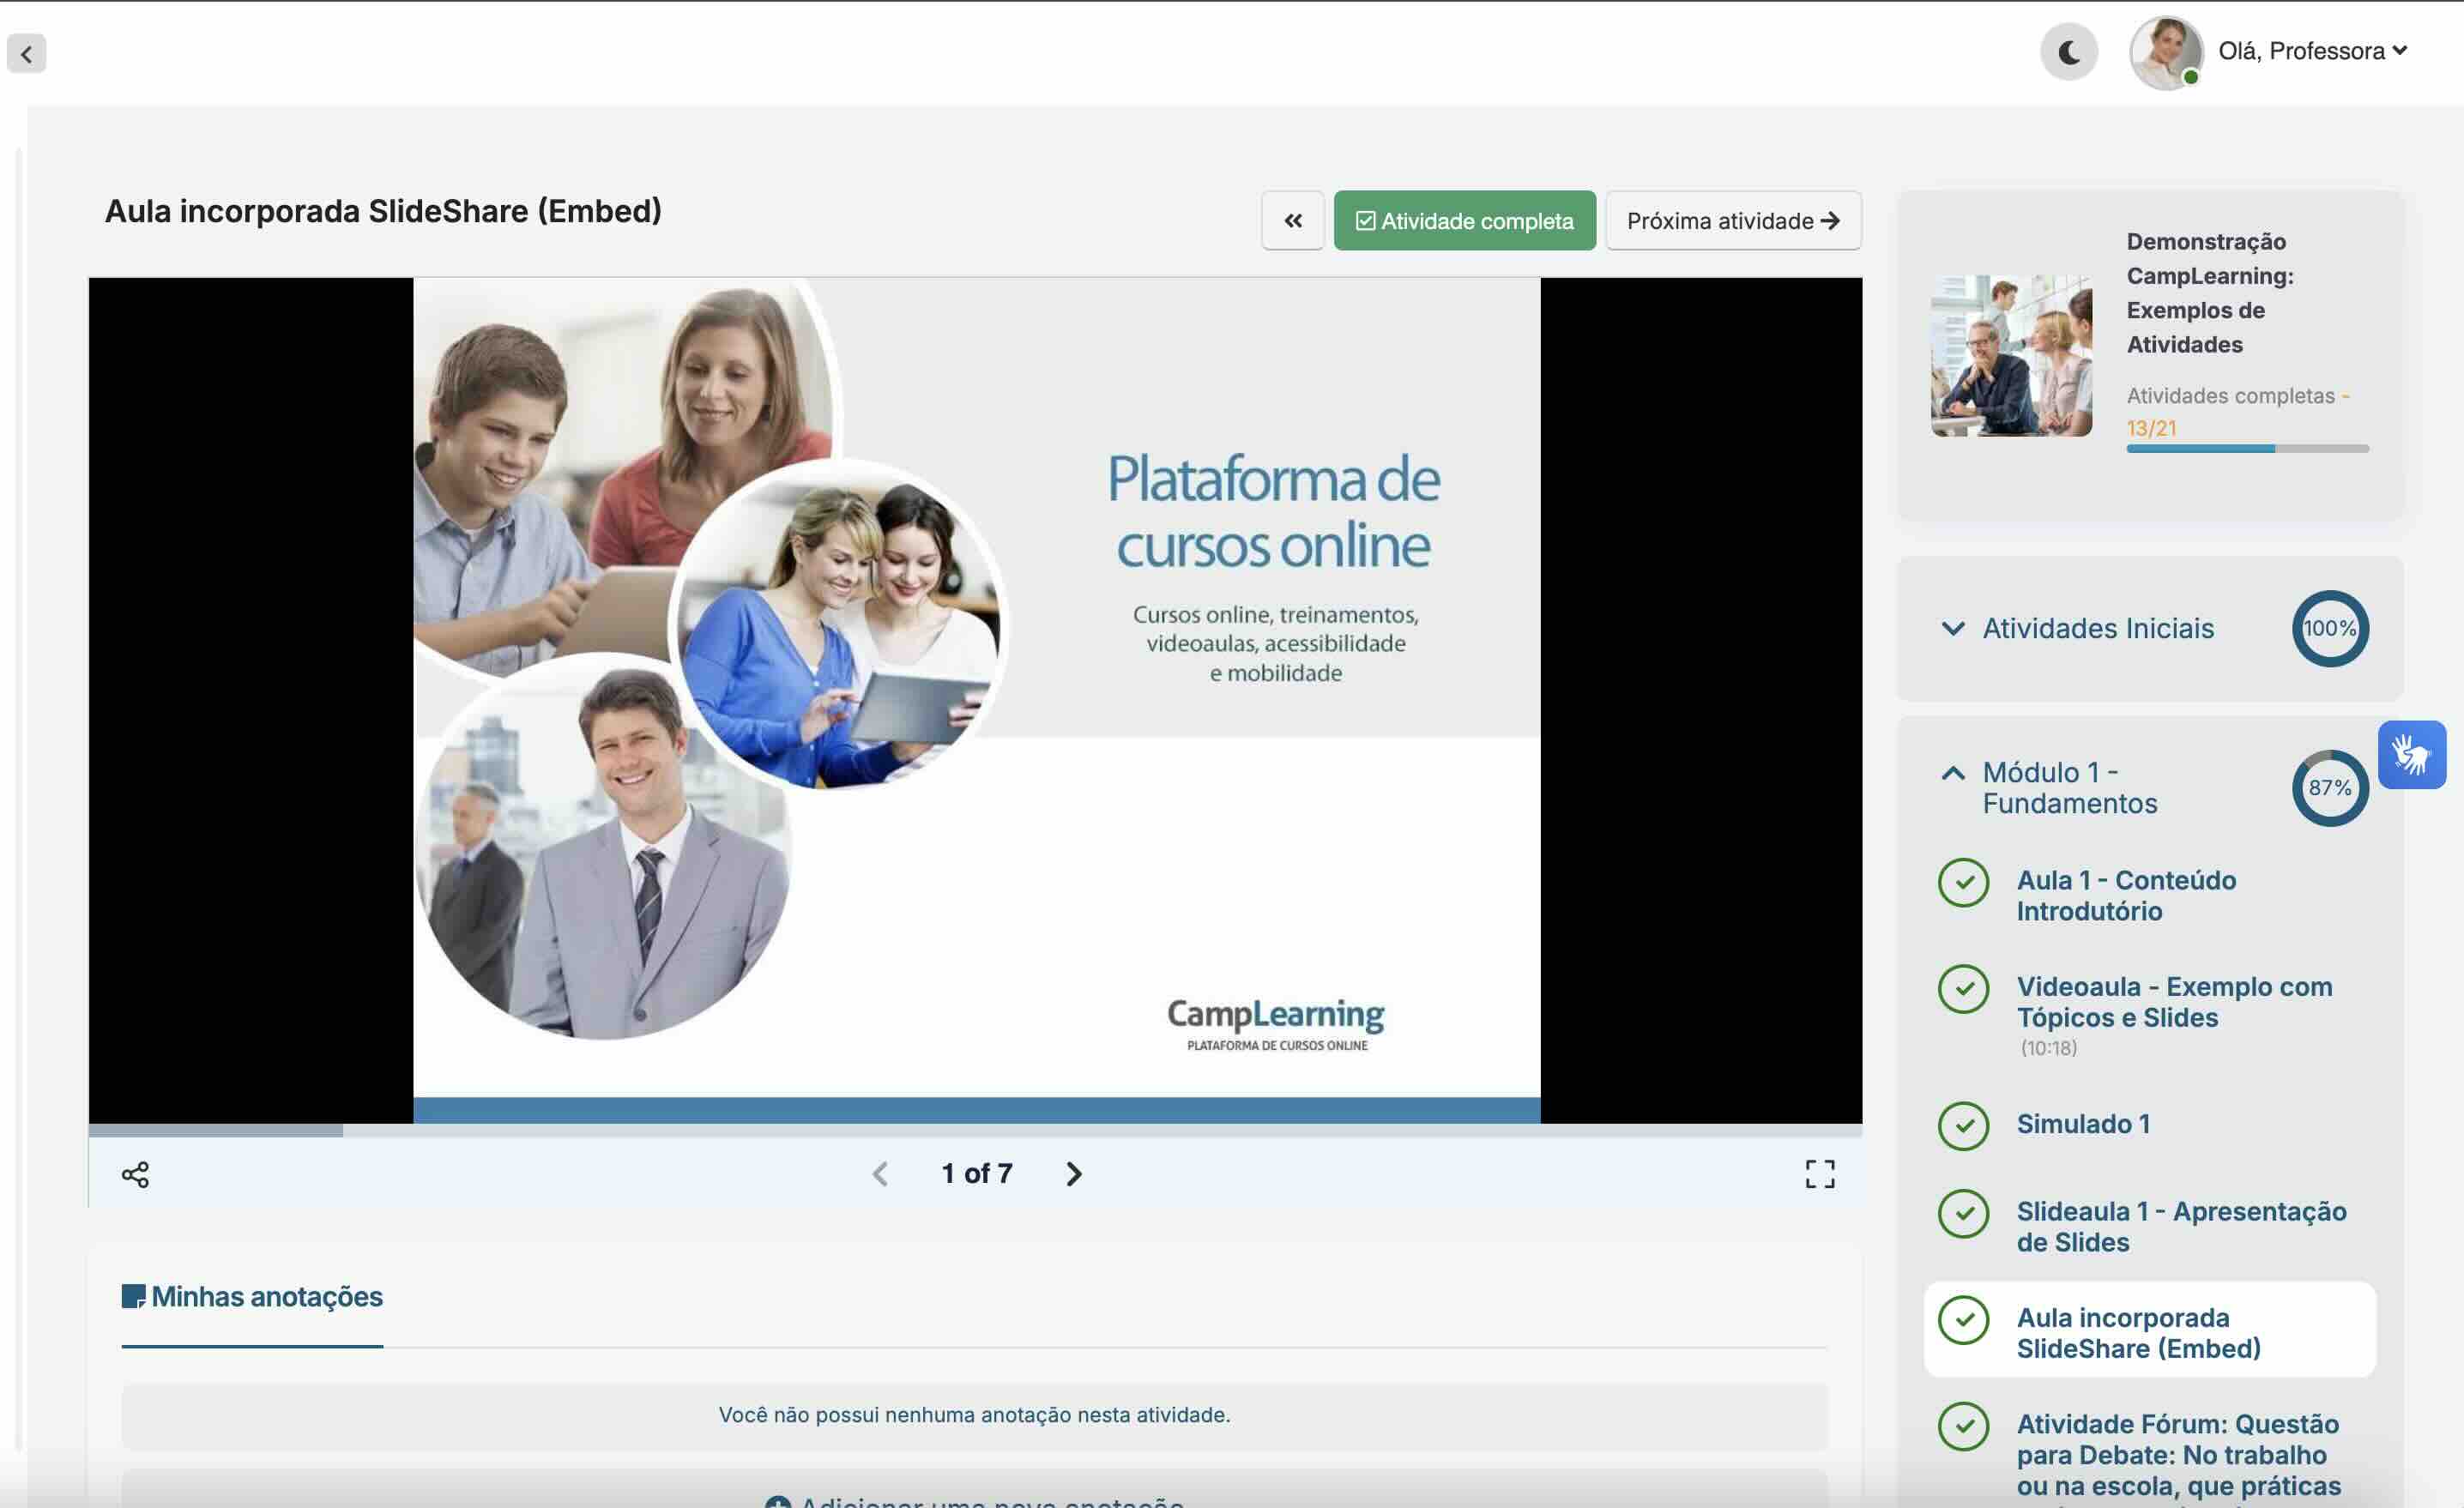
Task: Click 'Próxima atividade' button
Action: (1733, 220)
